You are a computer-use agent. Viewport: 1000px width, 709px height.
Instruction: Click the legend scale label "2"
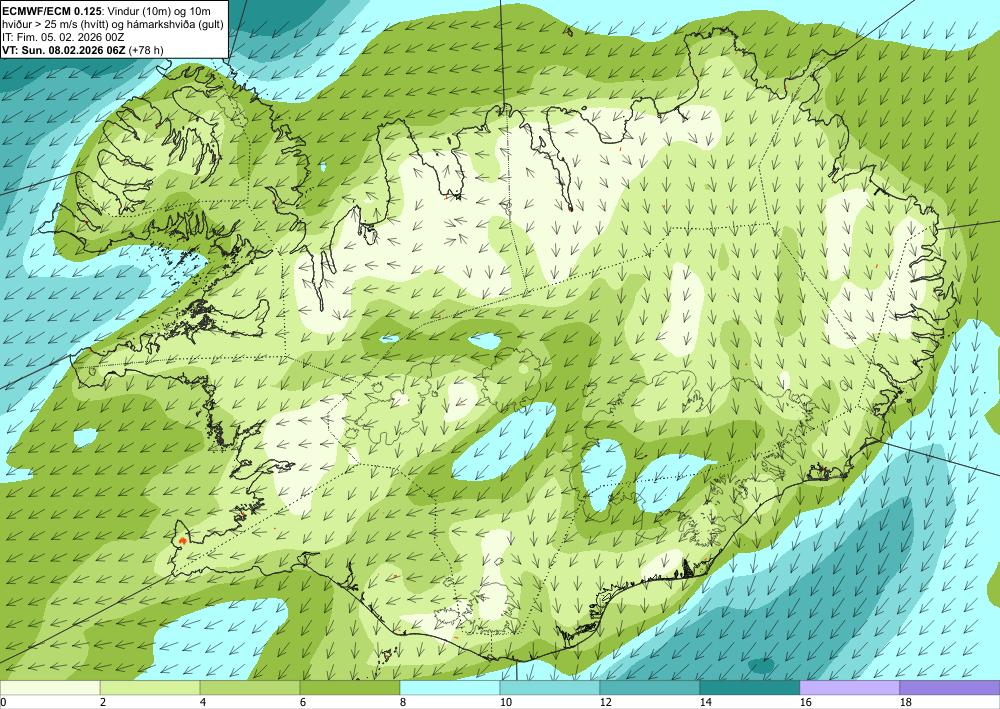[x=103, y=703]
